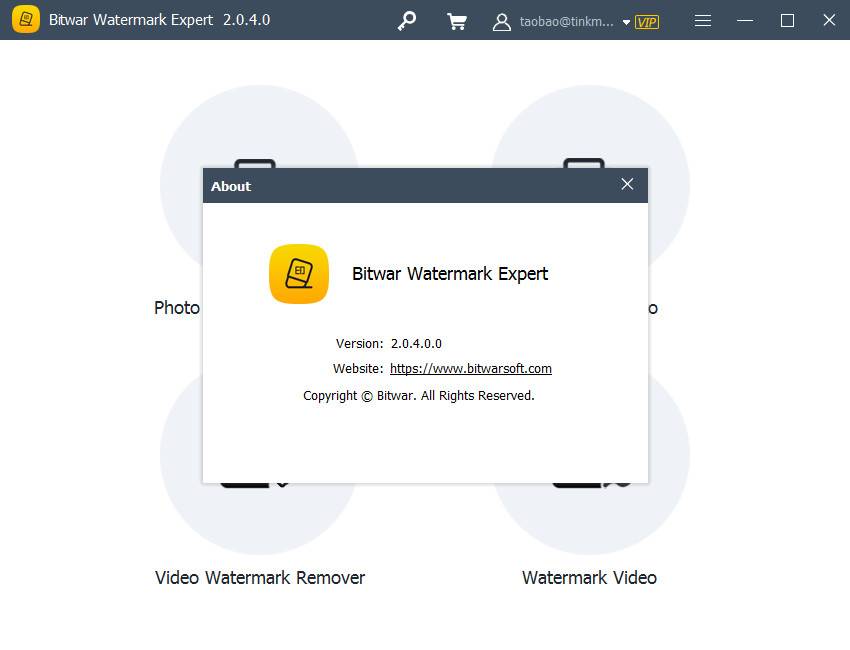Close the About dialog
This screenshot has height=650, width=850.
pos(627,184)
